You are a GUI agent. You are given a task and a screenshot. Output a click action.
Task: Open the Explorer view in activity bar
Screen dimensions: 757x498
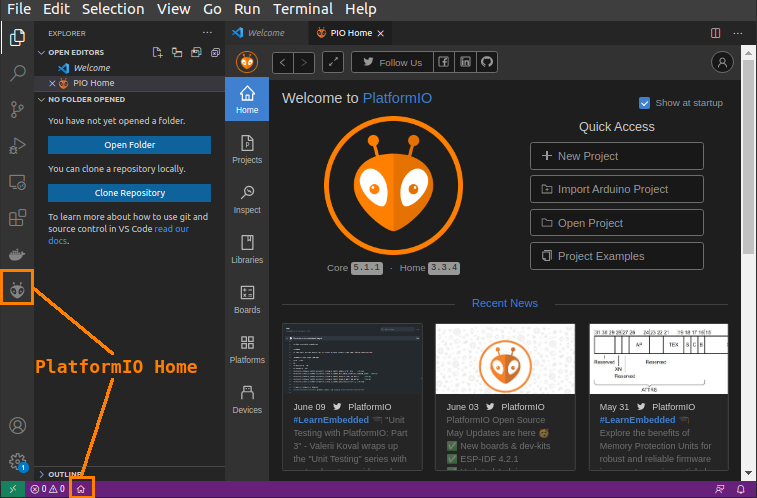17,38
